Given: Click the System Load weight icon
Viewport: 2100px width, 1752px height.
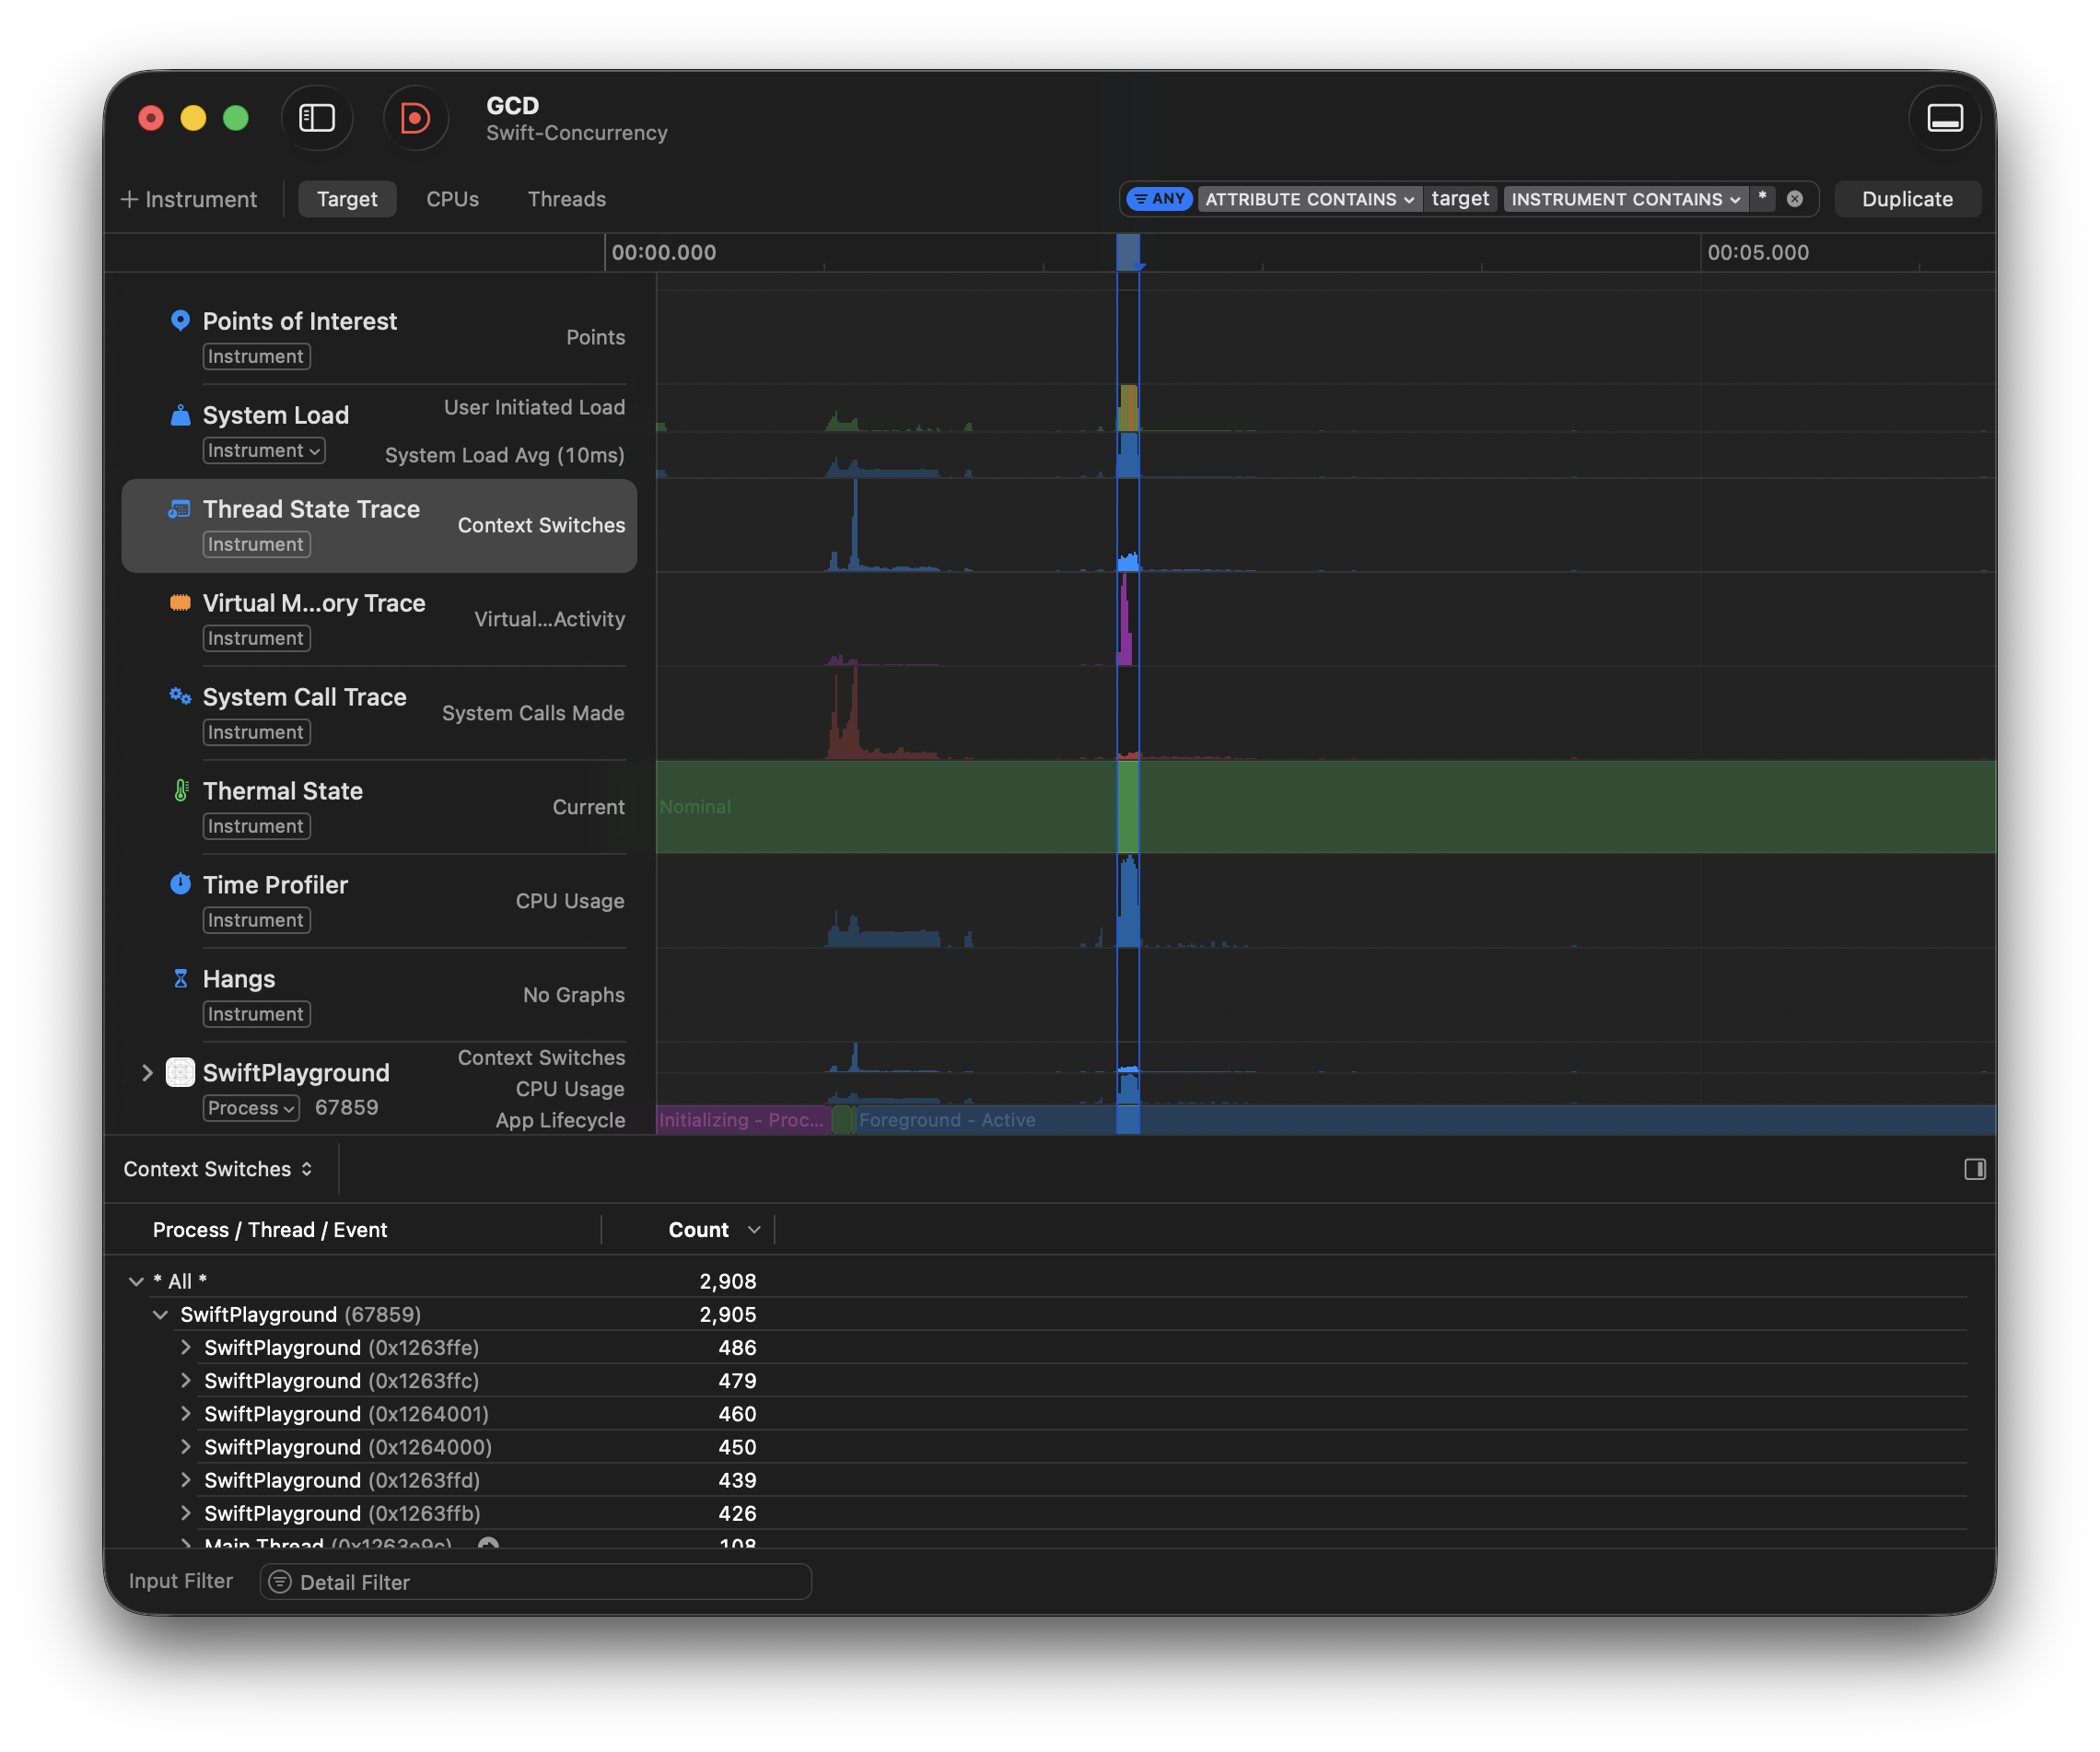Looking at the screenshot, I should [x=180, y=415].
